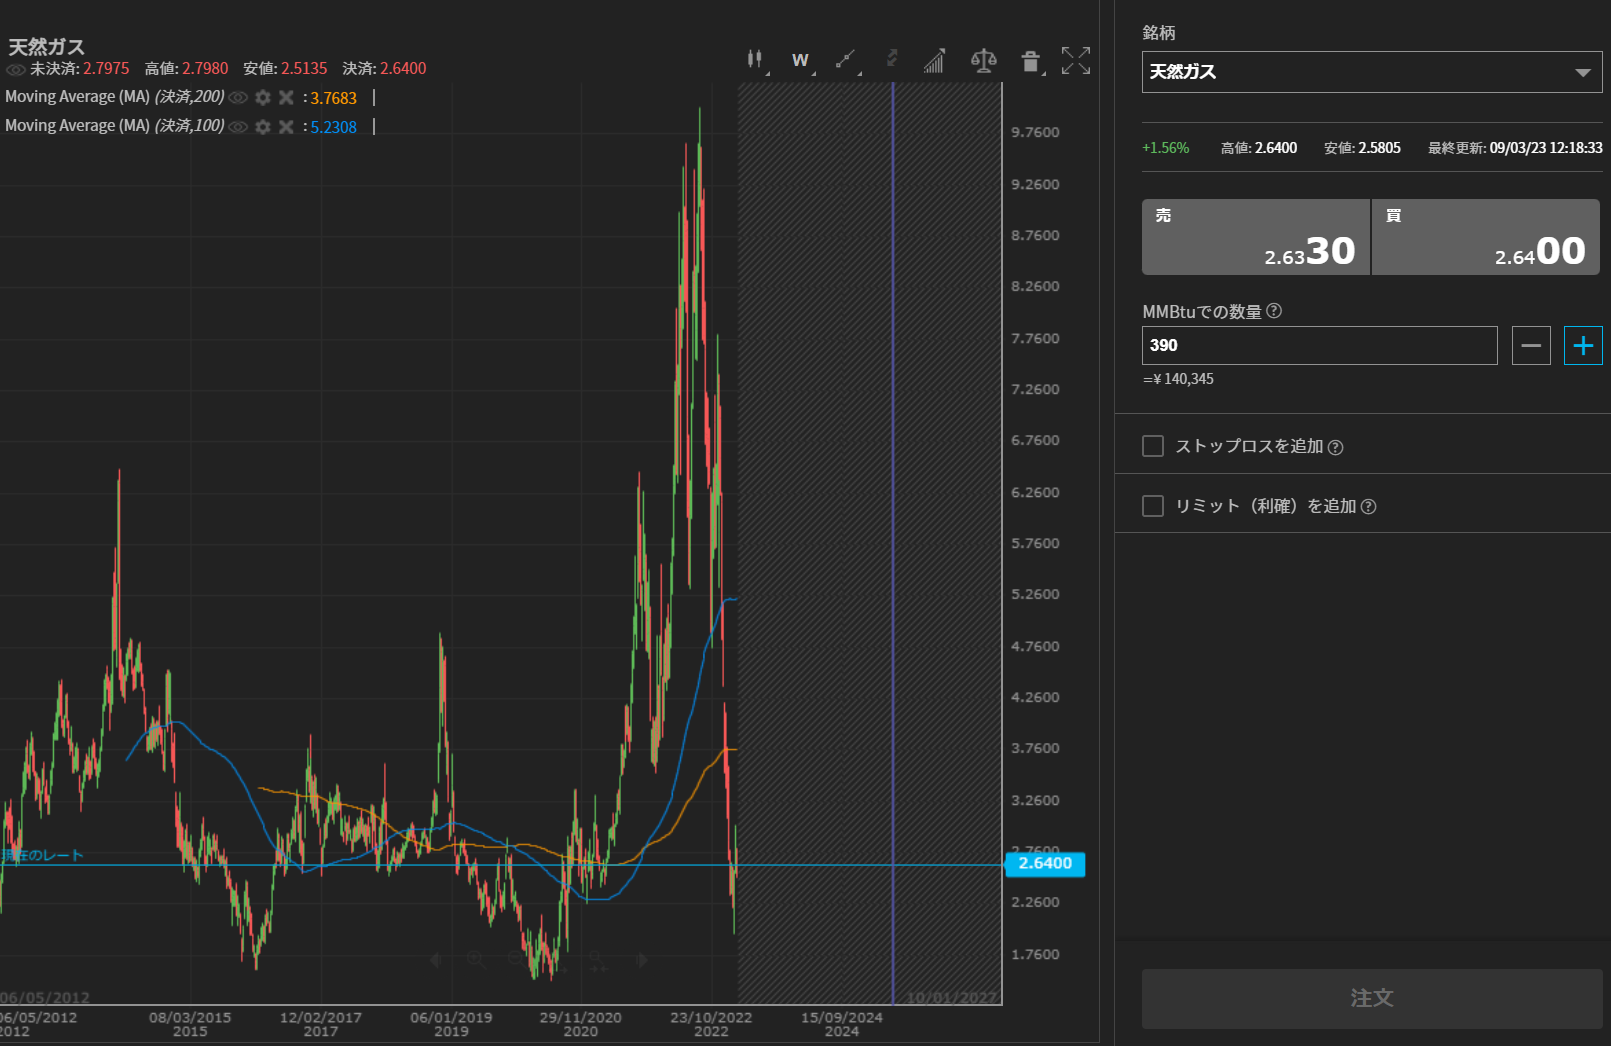Enable the ストップロスを追加 checkbox
Image resolution: width=1611 pixels, height=1046 pixels.
point(1153,446)
